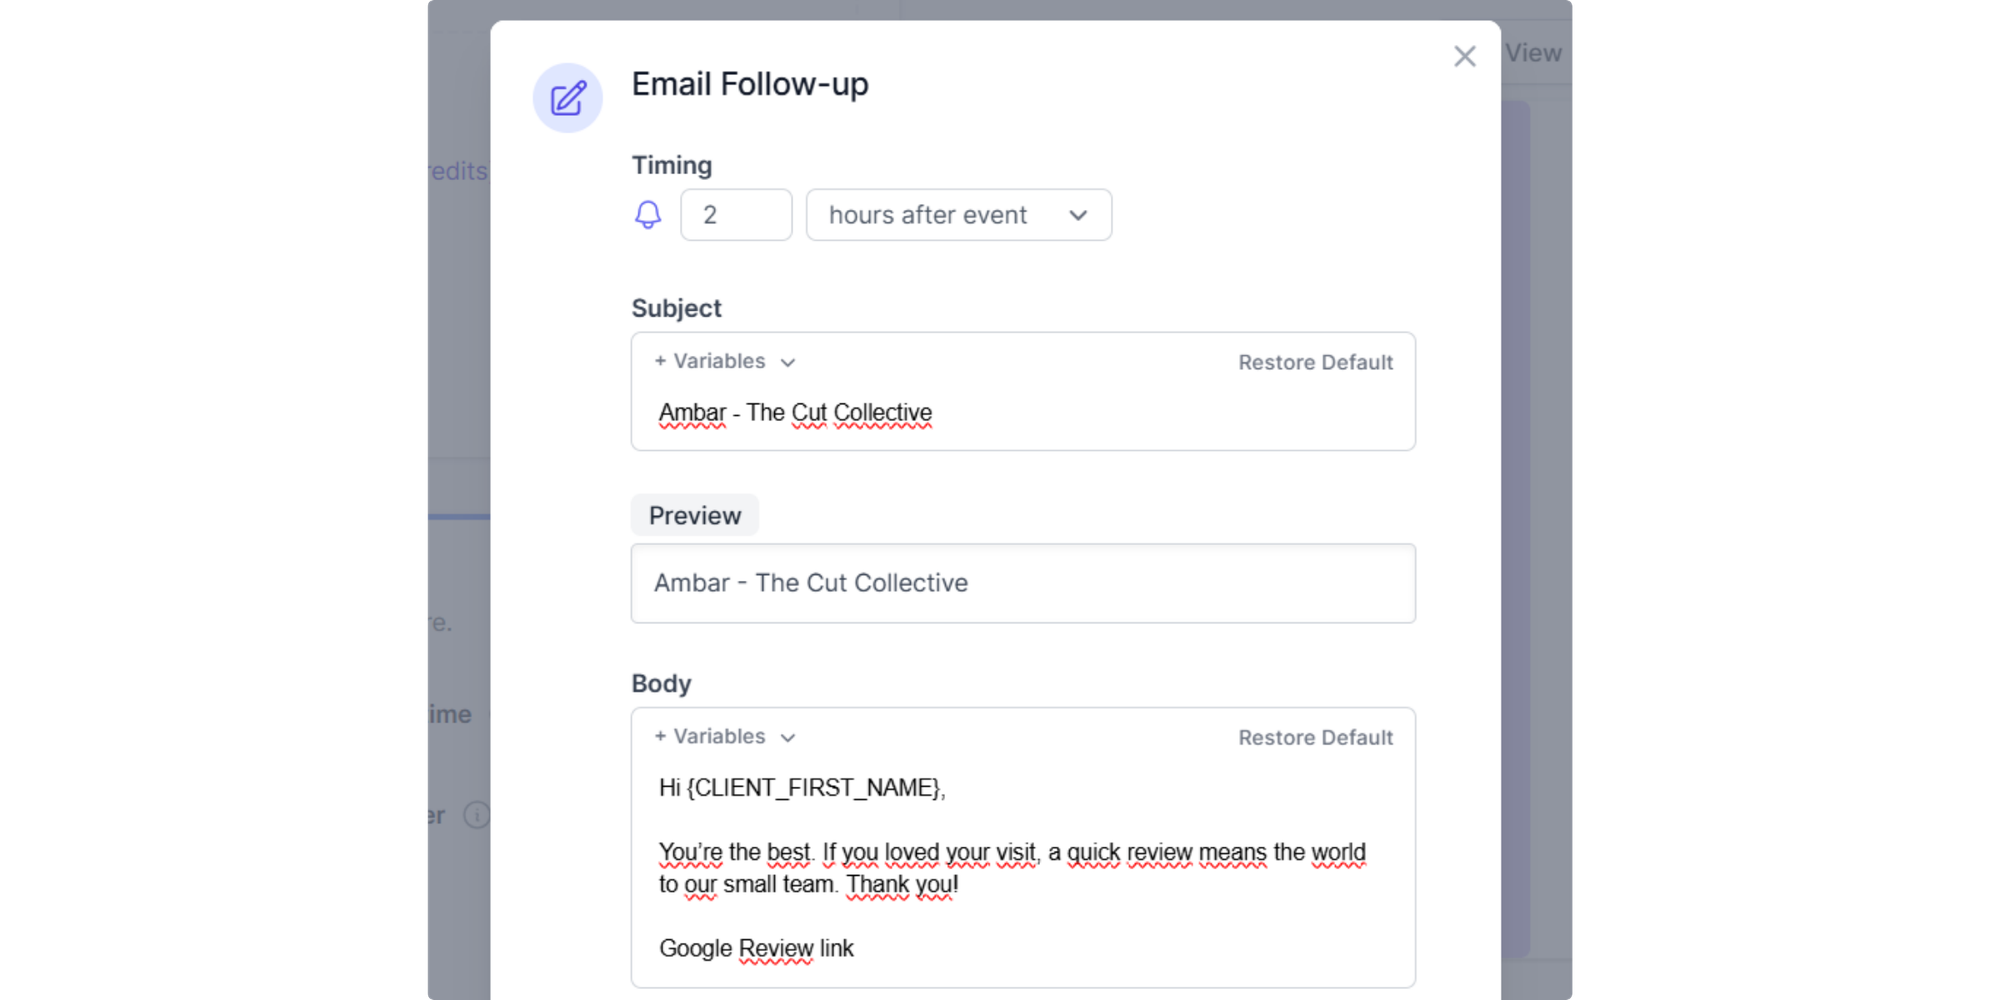Click the Google Review link text
The width and height of the screenshot is (2000, 1000).
(755, 948)
